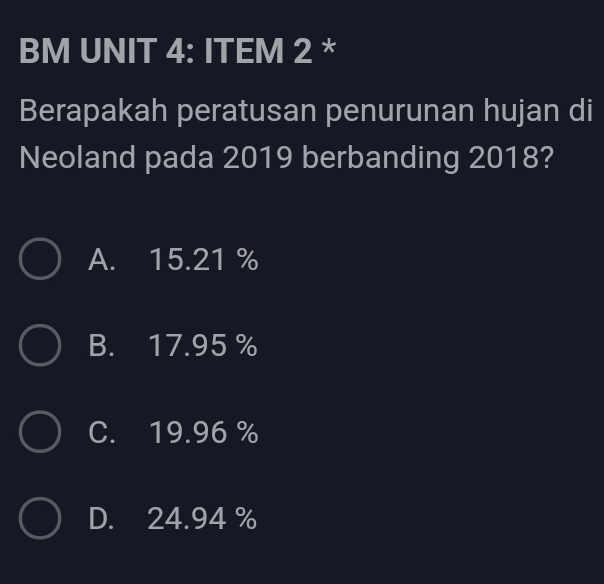Pick the radio button for option D
This screenshot has height=584, width=604.
[39, 520]
